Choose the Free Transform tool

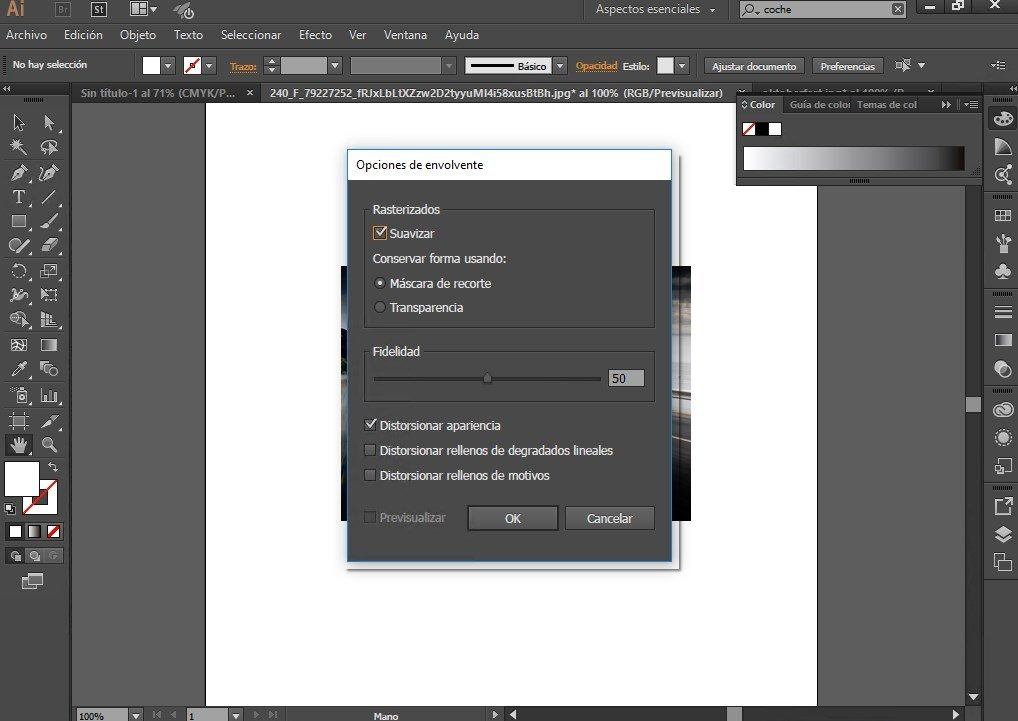(49, 295)
